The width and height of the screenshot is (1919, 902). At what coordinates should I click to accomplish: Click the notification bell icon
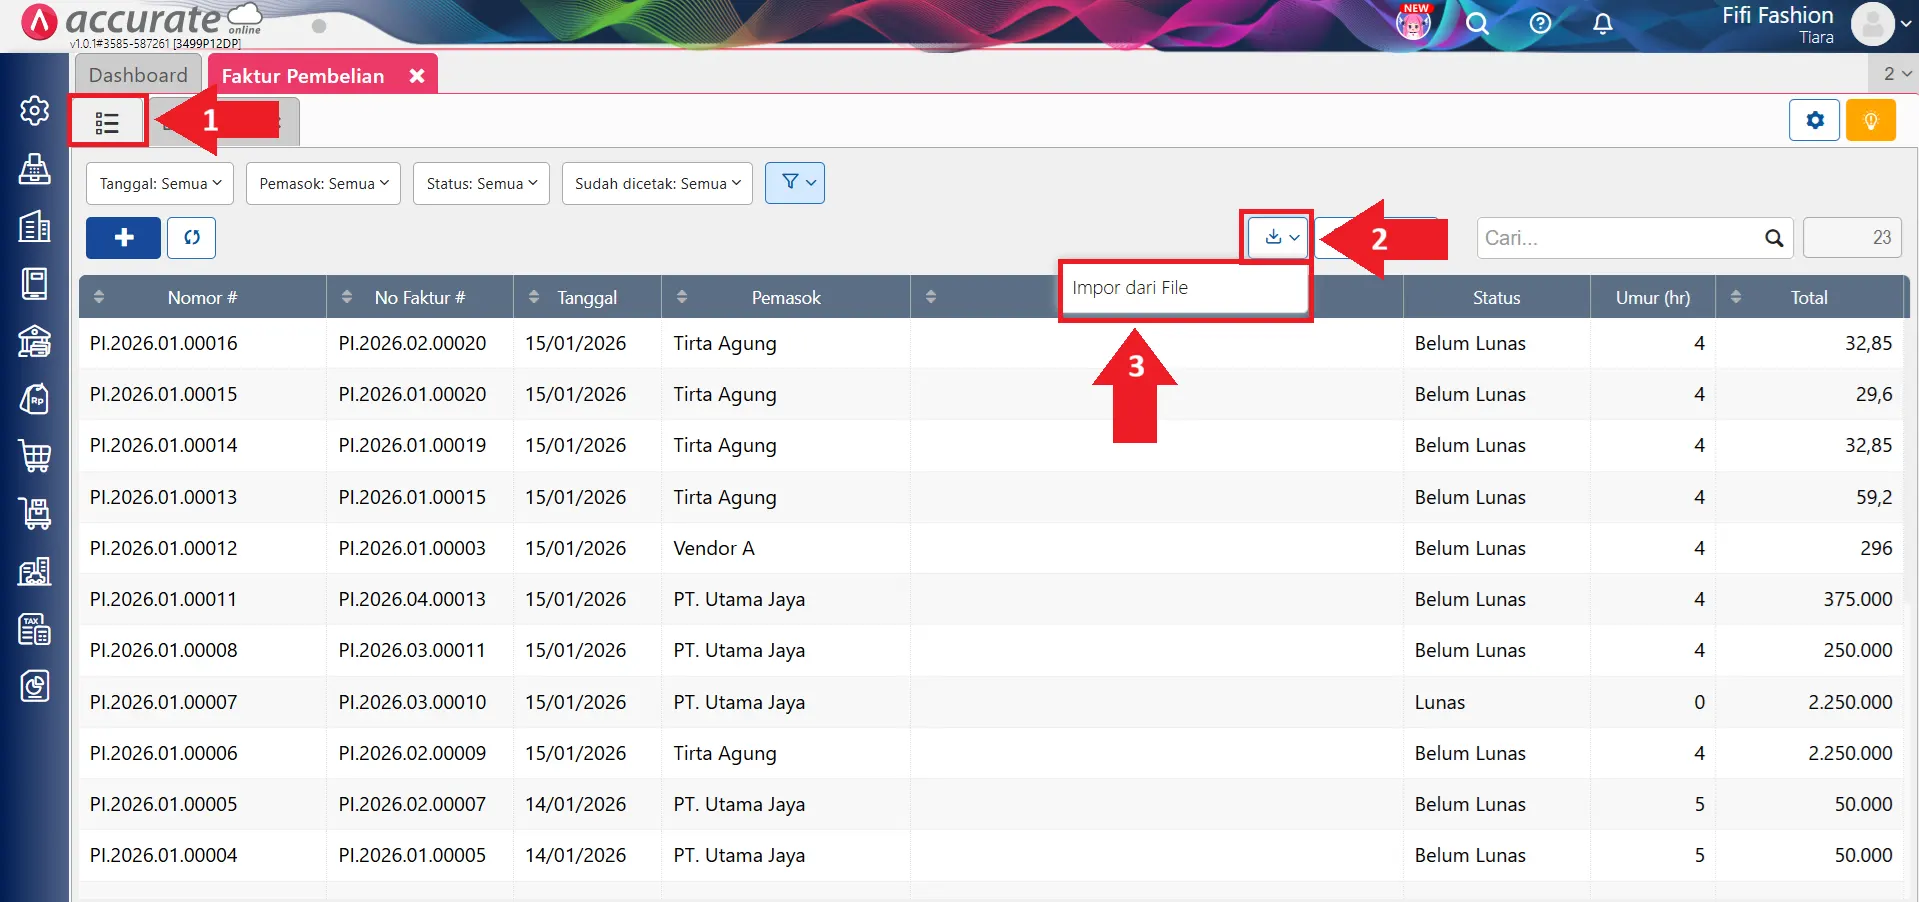[1601, 23]
